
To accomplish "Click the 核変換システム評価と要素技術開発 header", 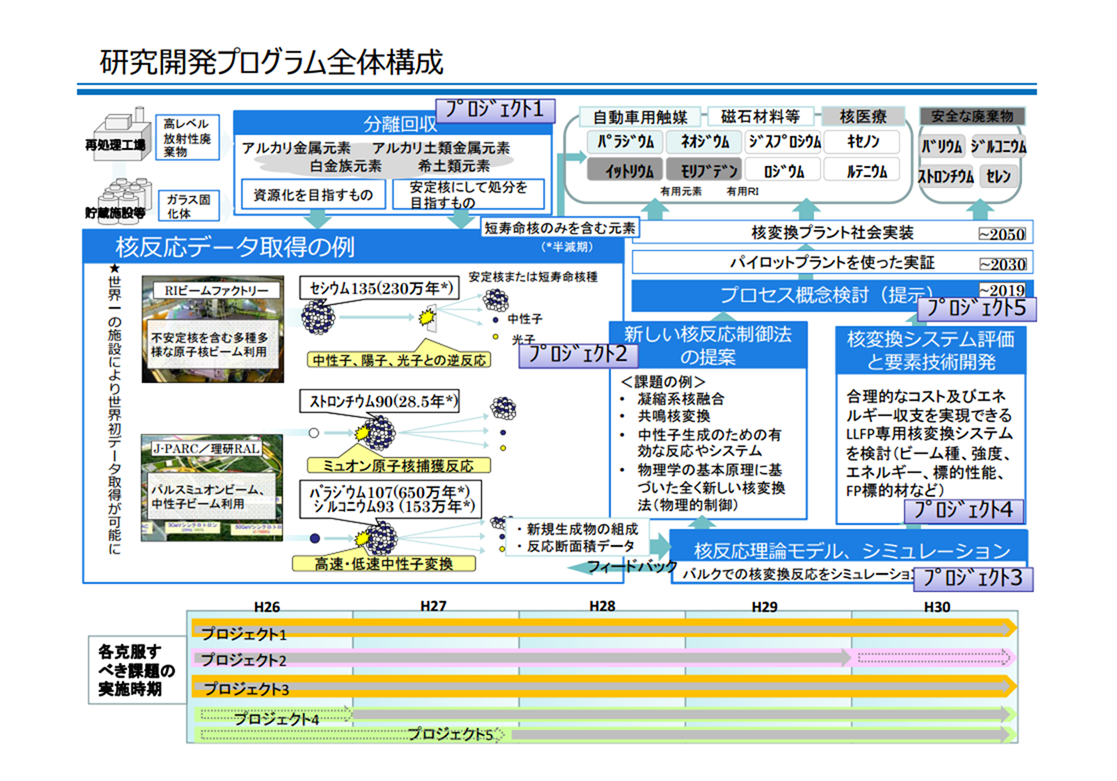I will (x=930, y=350).
